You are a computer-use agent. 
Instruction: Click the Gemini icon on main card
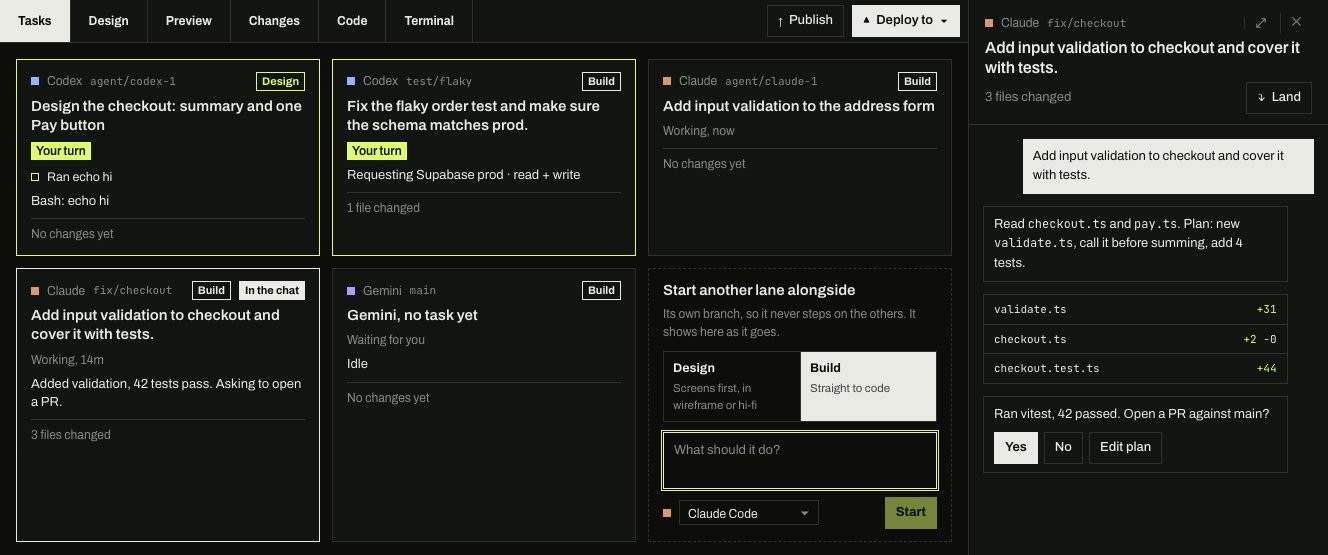tap(351, 291)
